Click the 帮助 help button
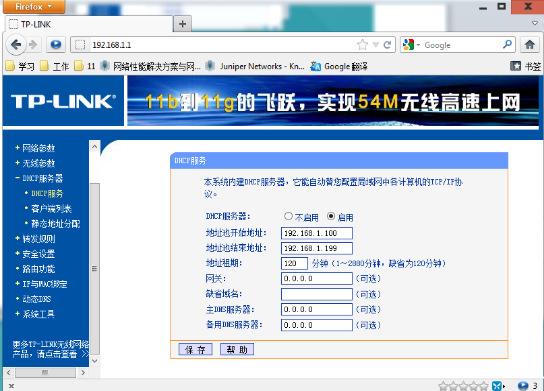This screenshot has height=391, width=544. point(237,349)
